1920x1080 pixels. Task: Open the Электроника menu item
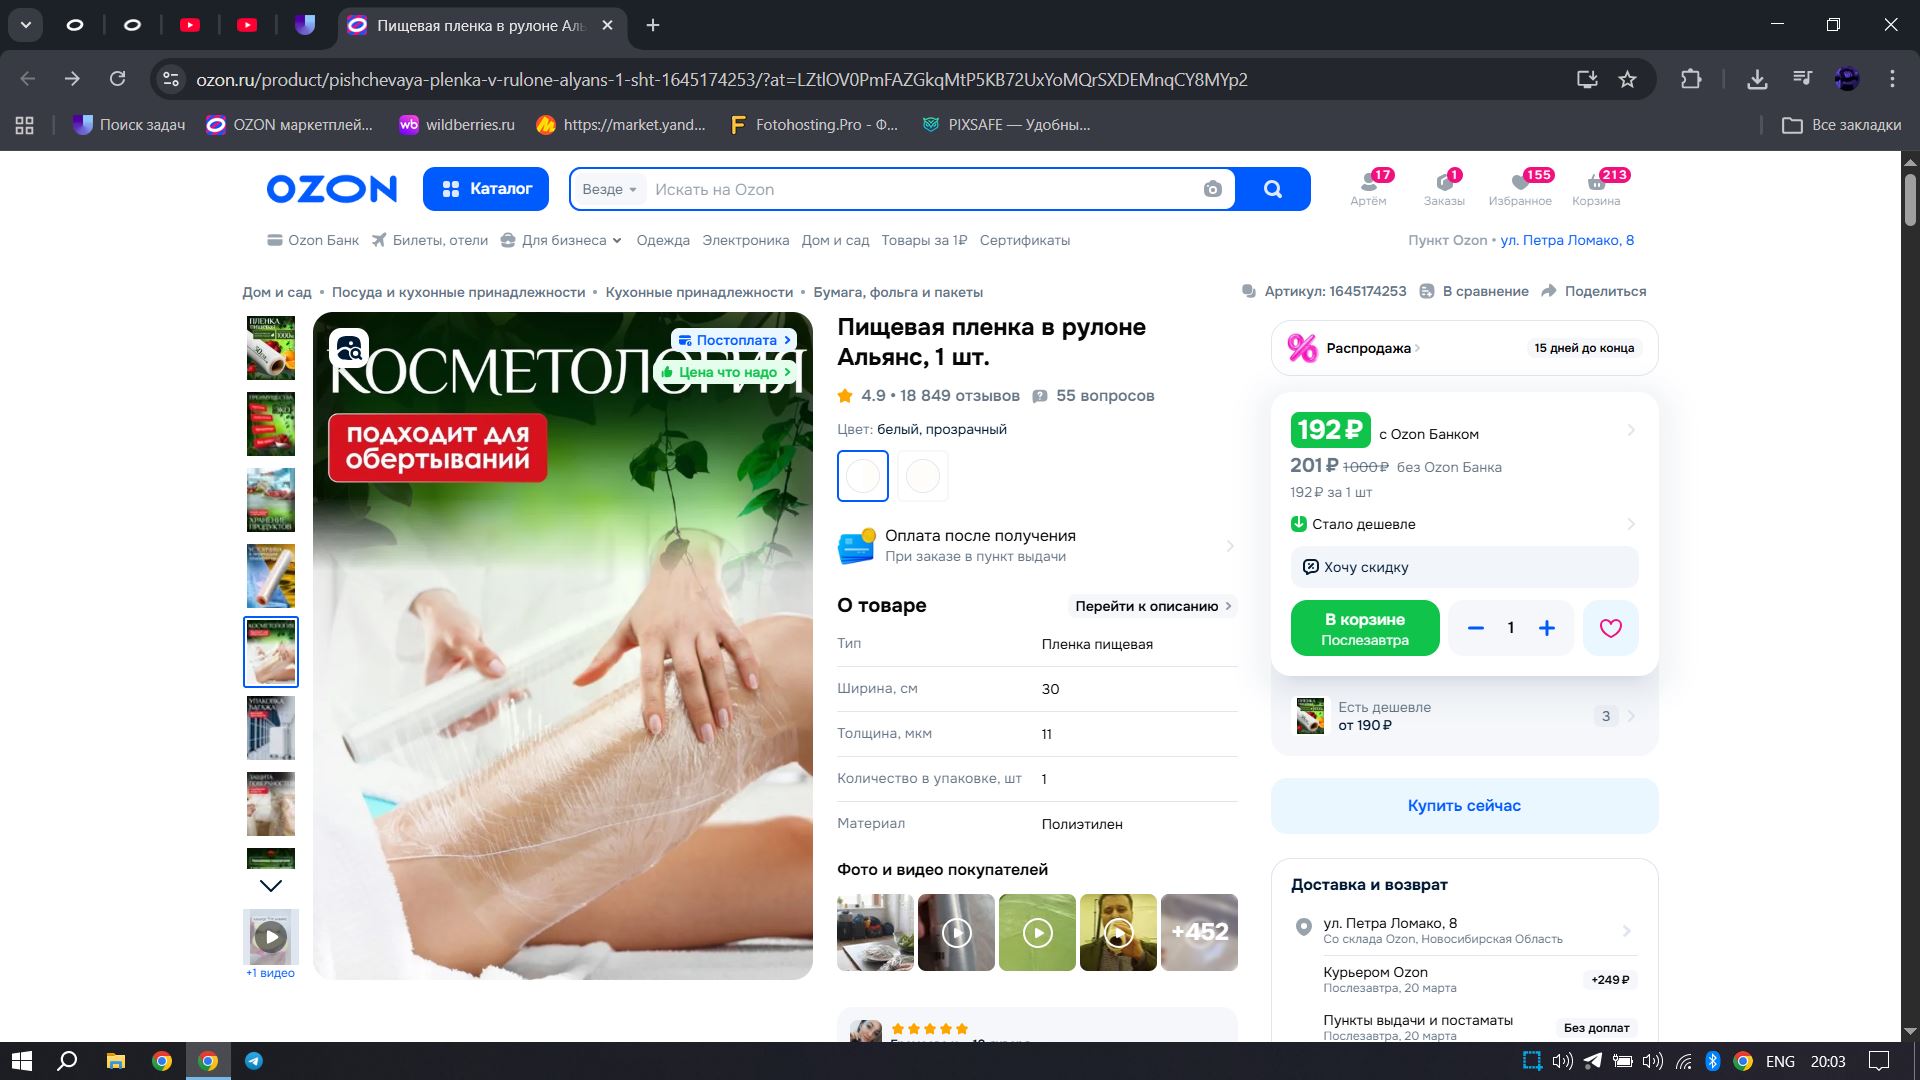(745, 240)
